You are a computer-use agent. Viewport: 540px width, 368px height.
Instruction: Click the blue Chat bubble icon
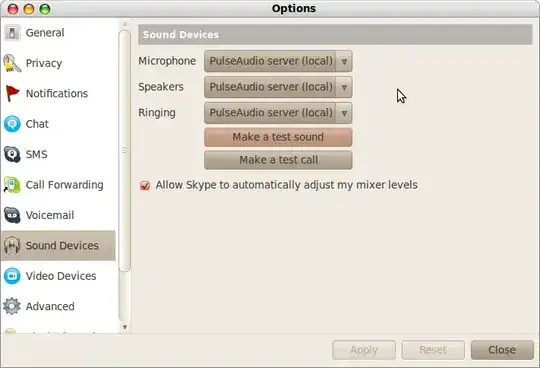(12, 124)
